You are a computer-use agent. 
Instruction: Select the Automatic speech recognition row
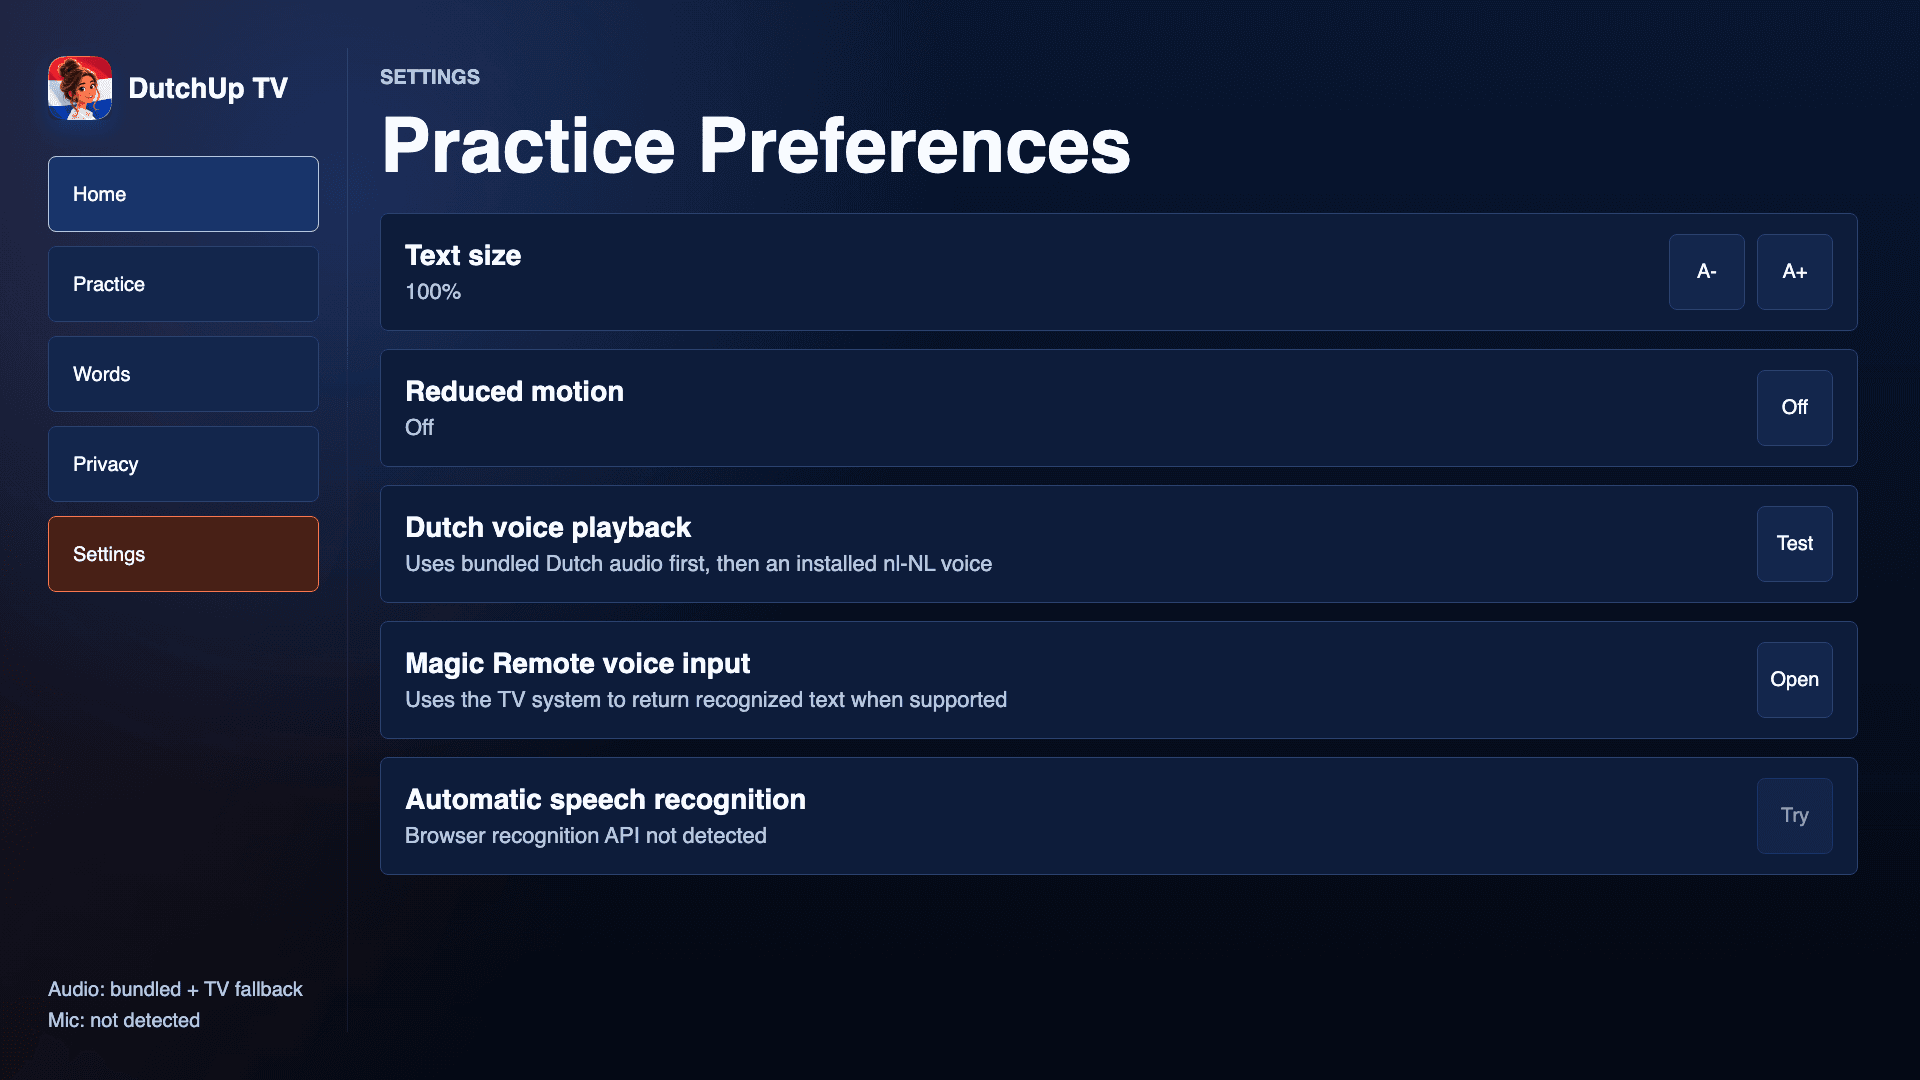coord(1118,816)
